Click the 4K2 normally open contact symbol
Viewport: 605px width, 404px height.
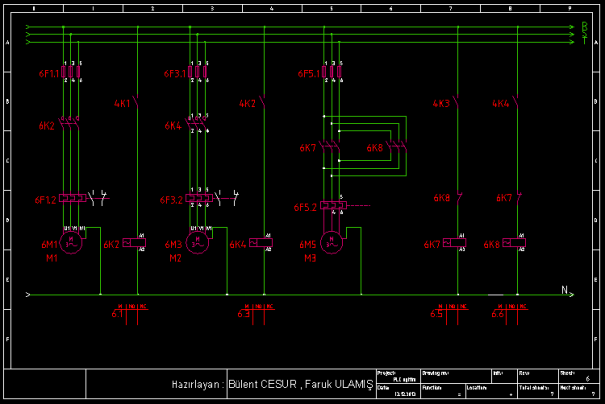click(263, 102)
